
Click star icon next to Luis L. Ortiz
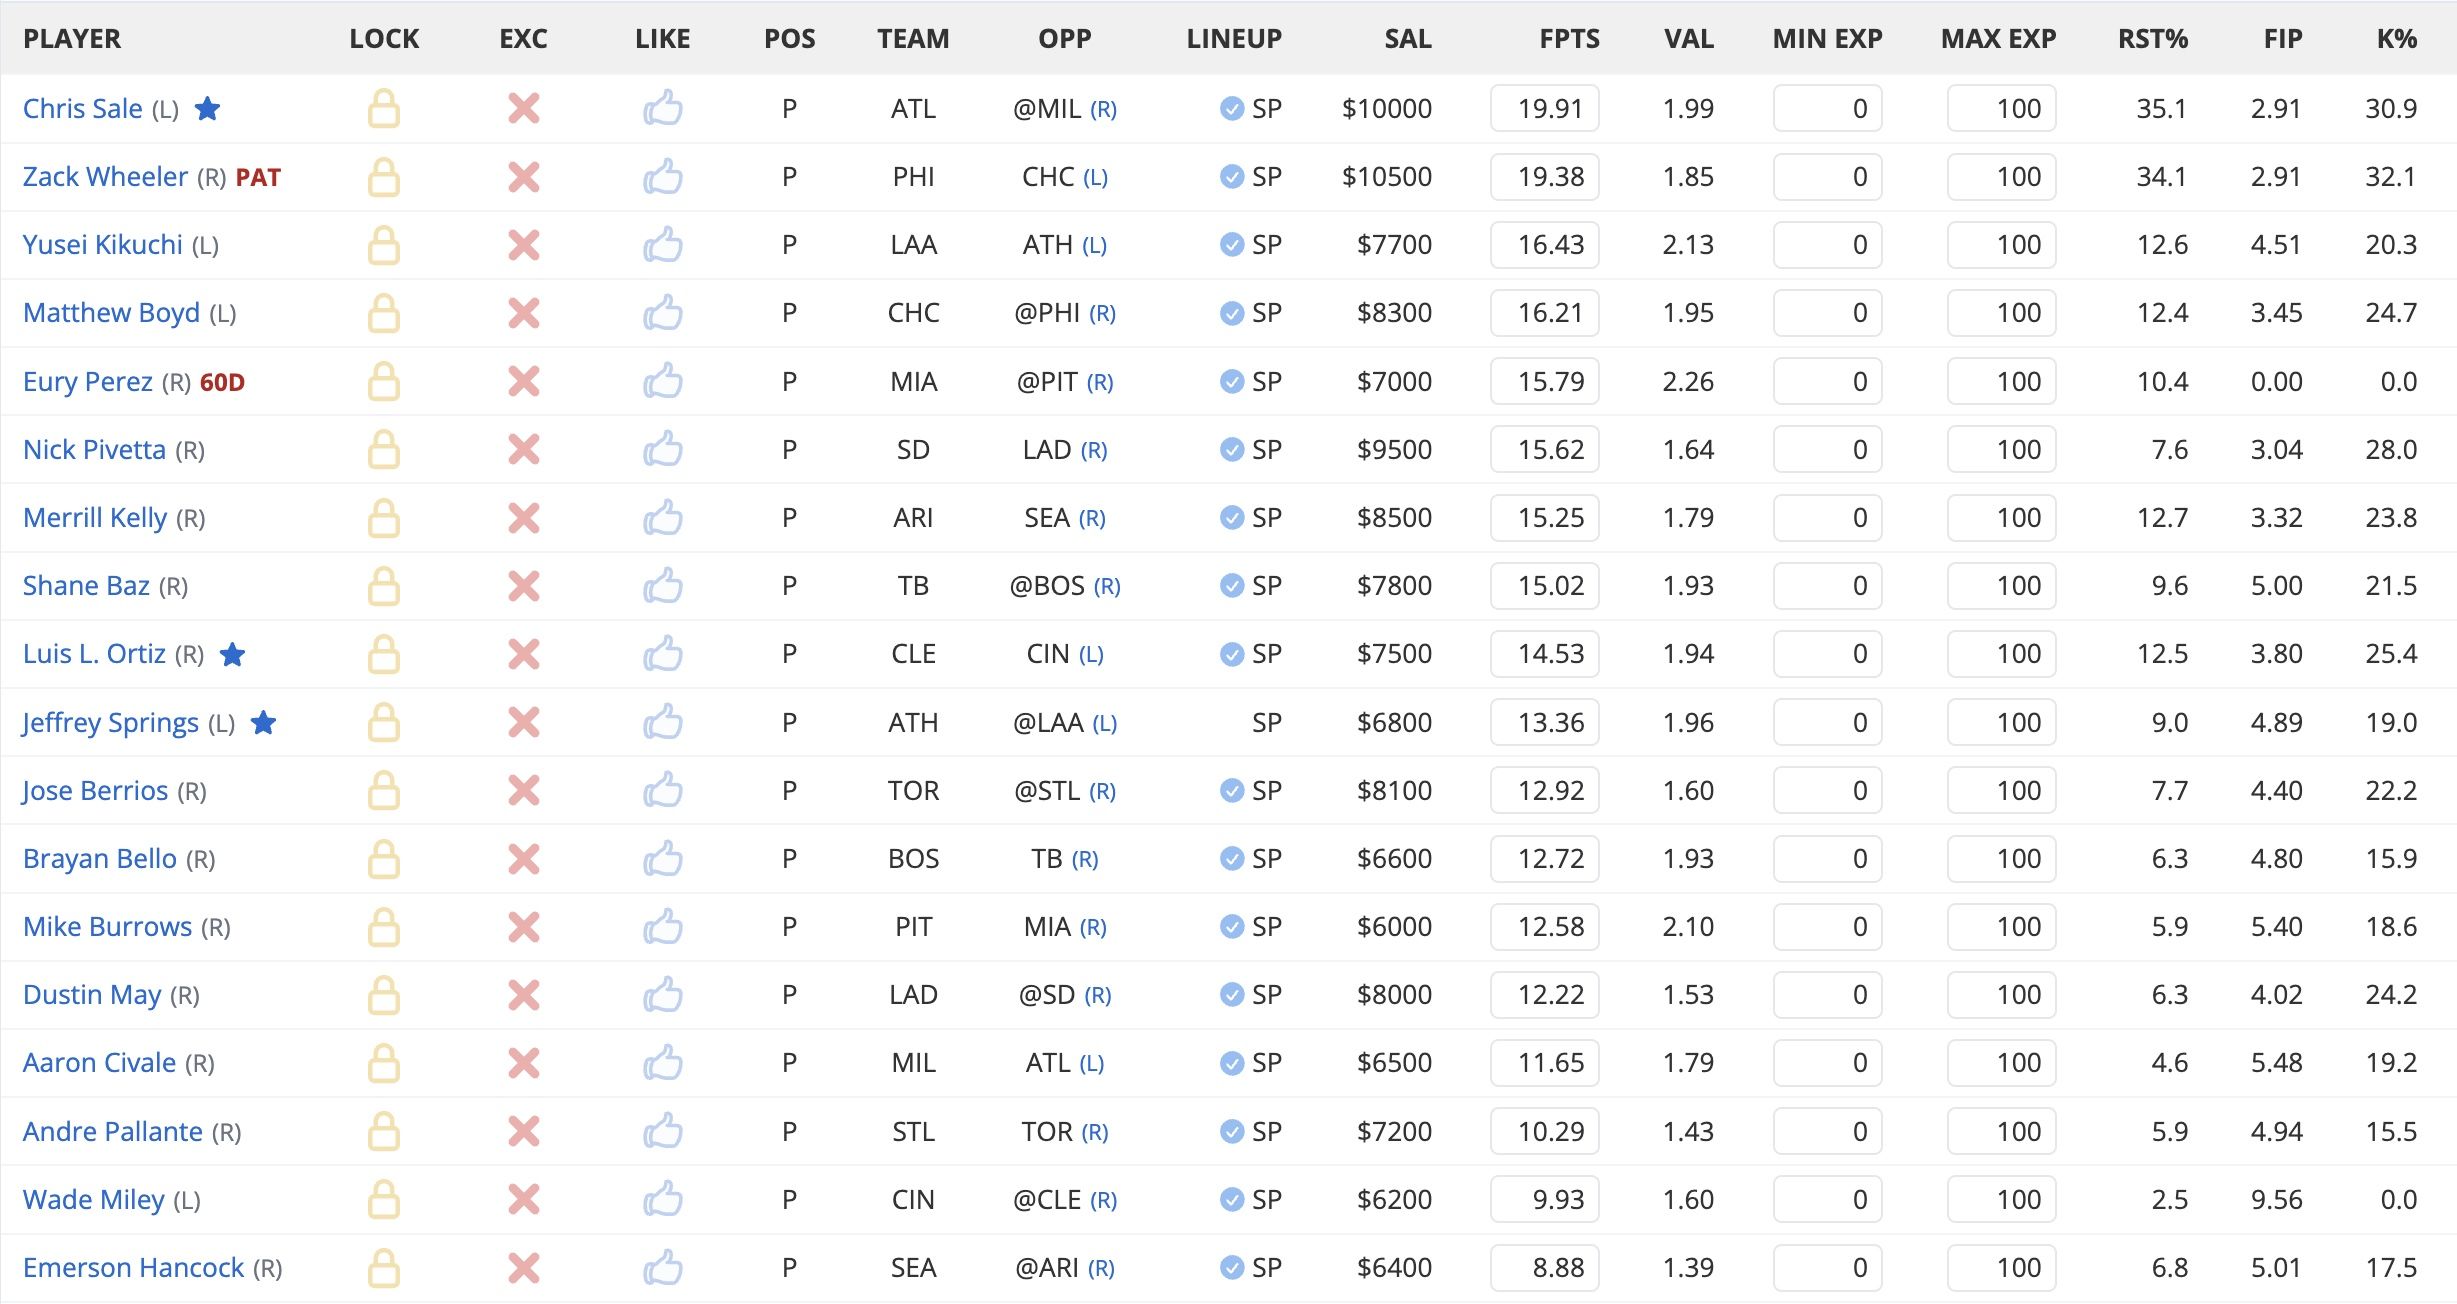pyautogui.click(x=232, y=654)
